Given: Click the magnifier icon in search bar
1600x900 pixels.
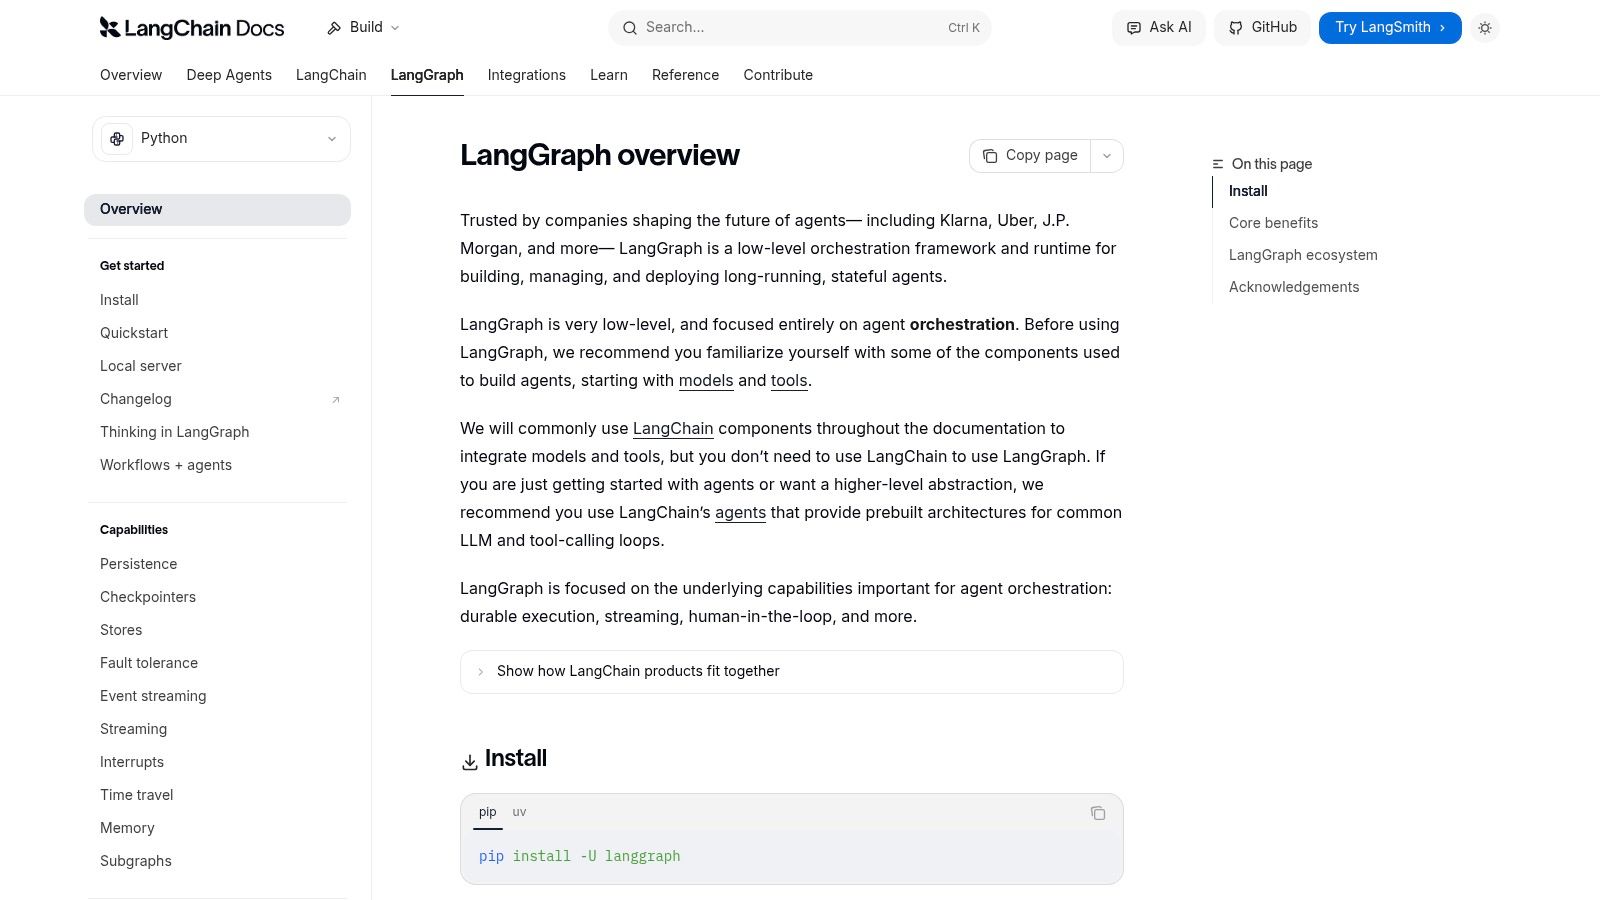Looking at the screenshot, I should coord(630,28).
